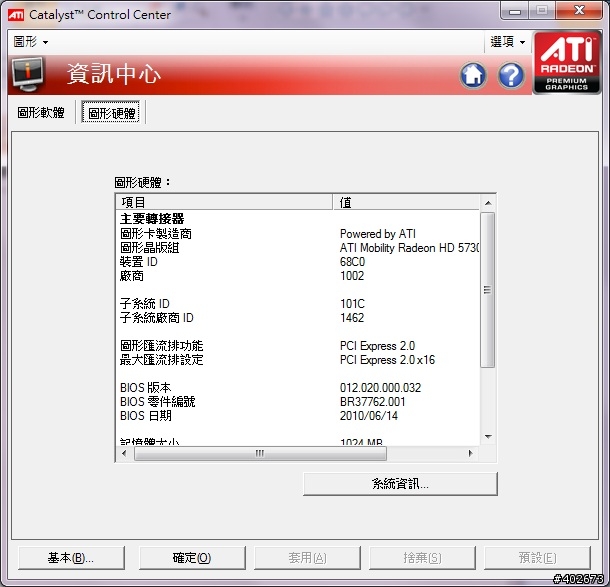
Task: Click the BIOS date 2010/06/14
Action: (369, 416)
